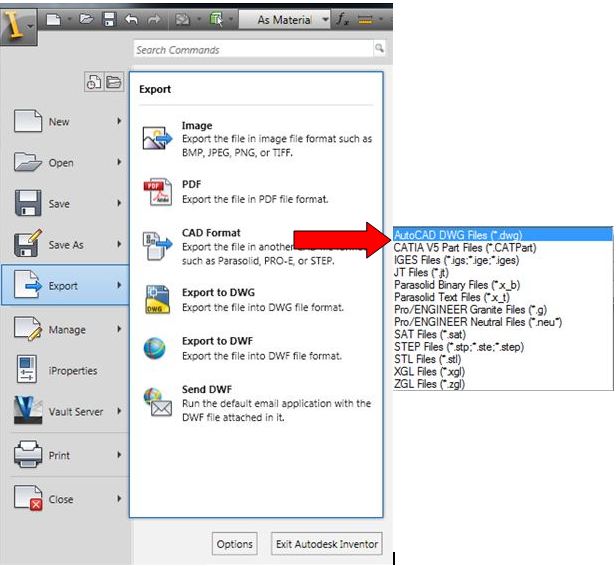Select ZGL Files (*.zgl)
The width and height of the screenshot is (616, 566).
pyautogui.click(x=503, y=384)
